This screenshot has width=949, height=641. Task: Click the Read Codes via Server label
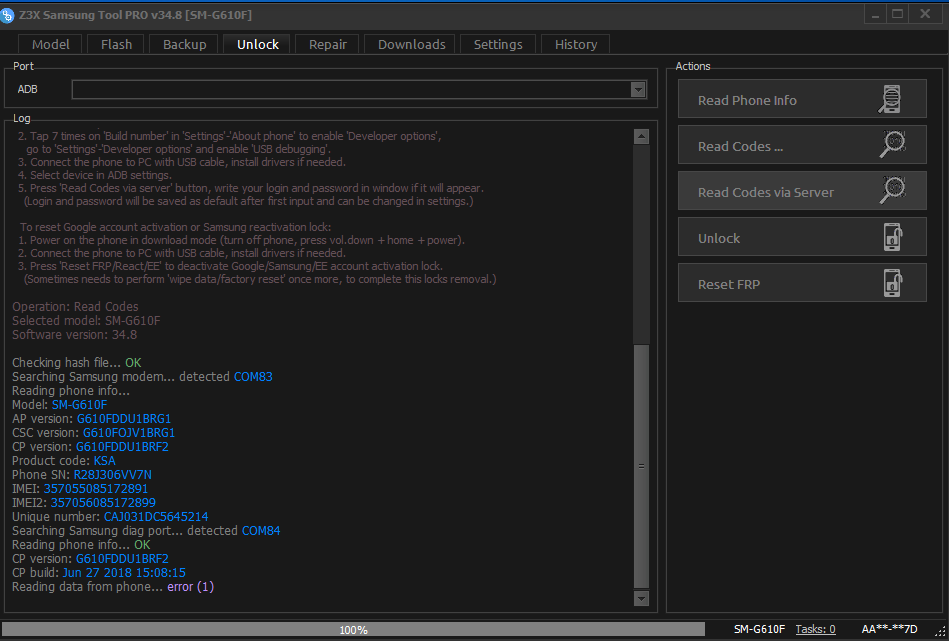[766, 192]
